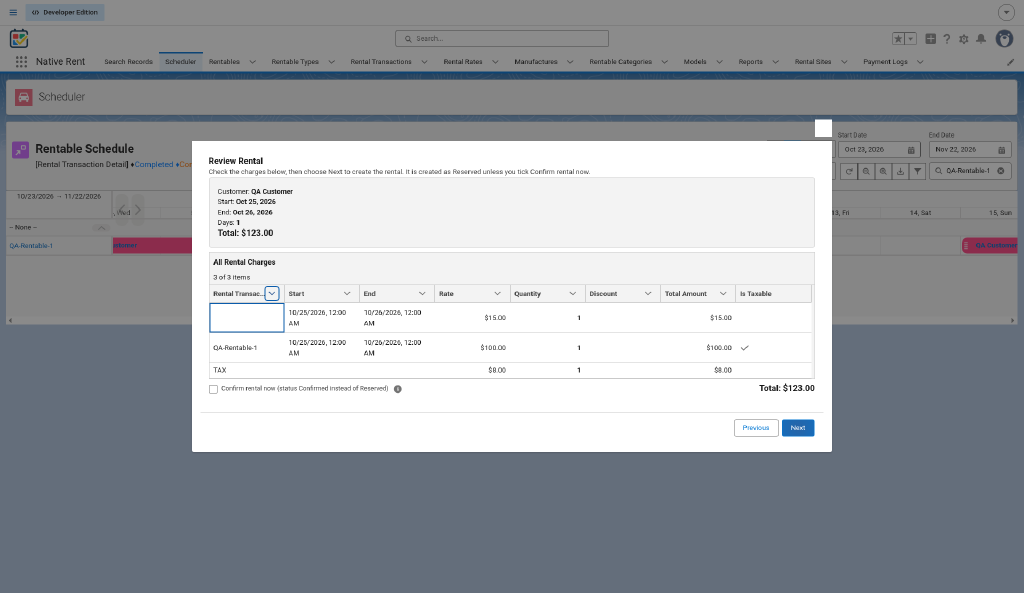Open the App Launcher grid icon
This screenshot has height=593, width=1024.
(22, 61)
